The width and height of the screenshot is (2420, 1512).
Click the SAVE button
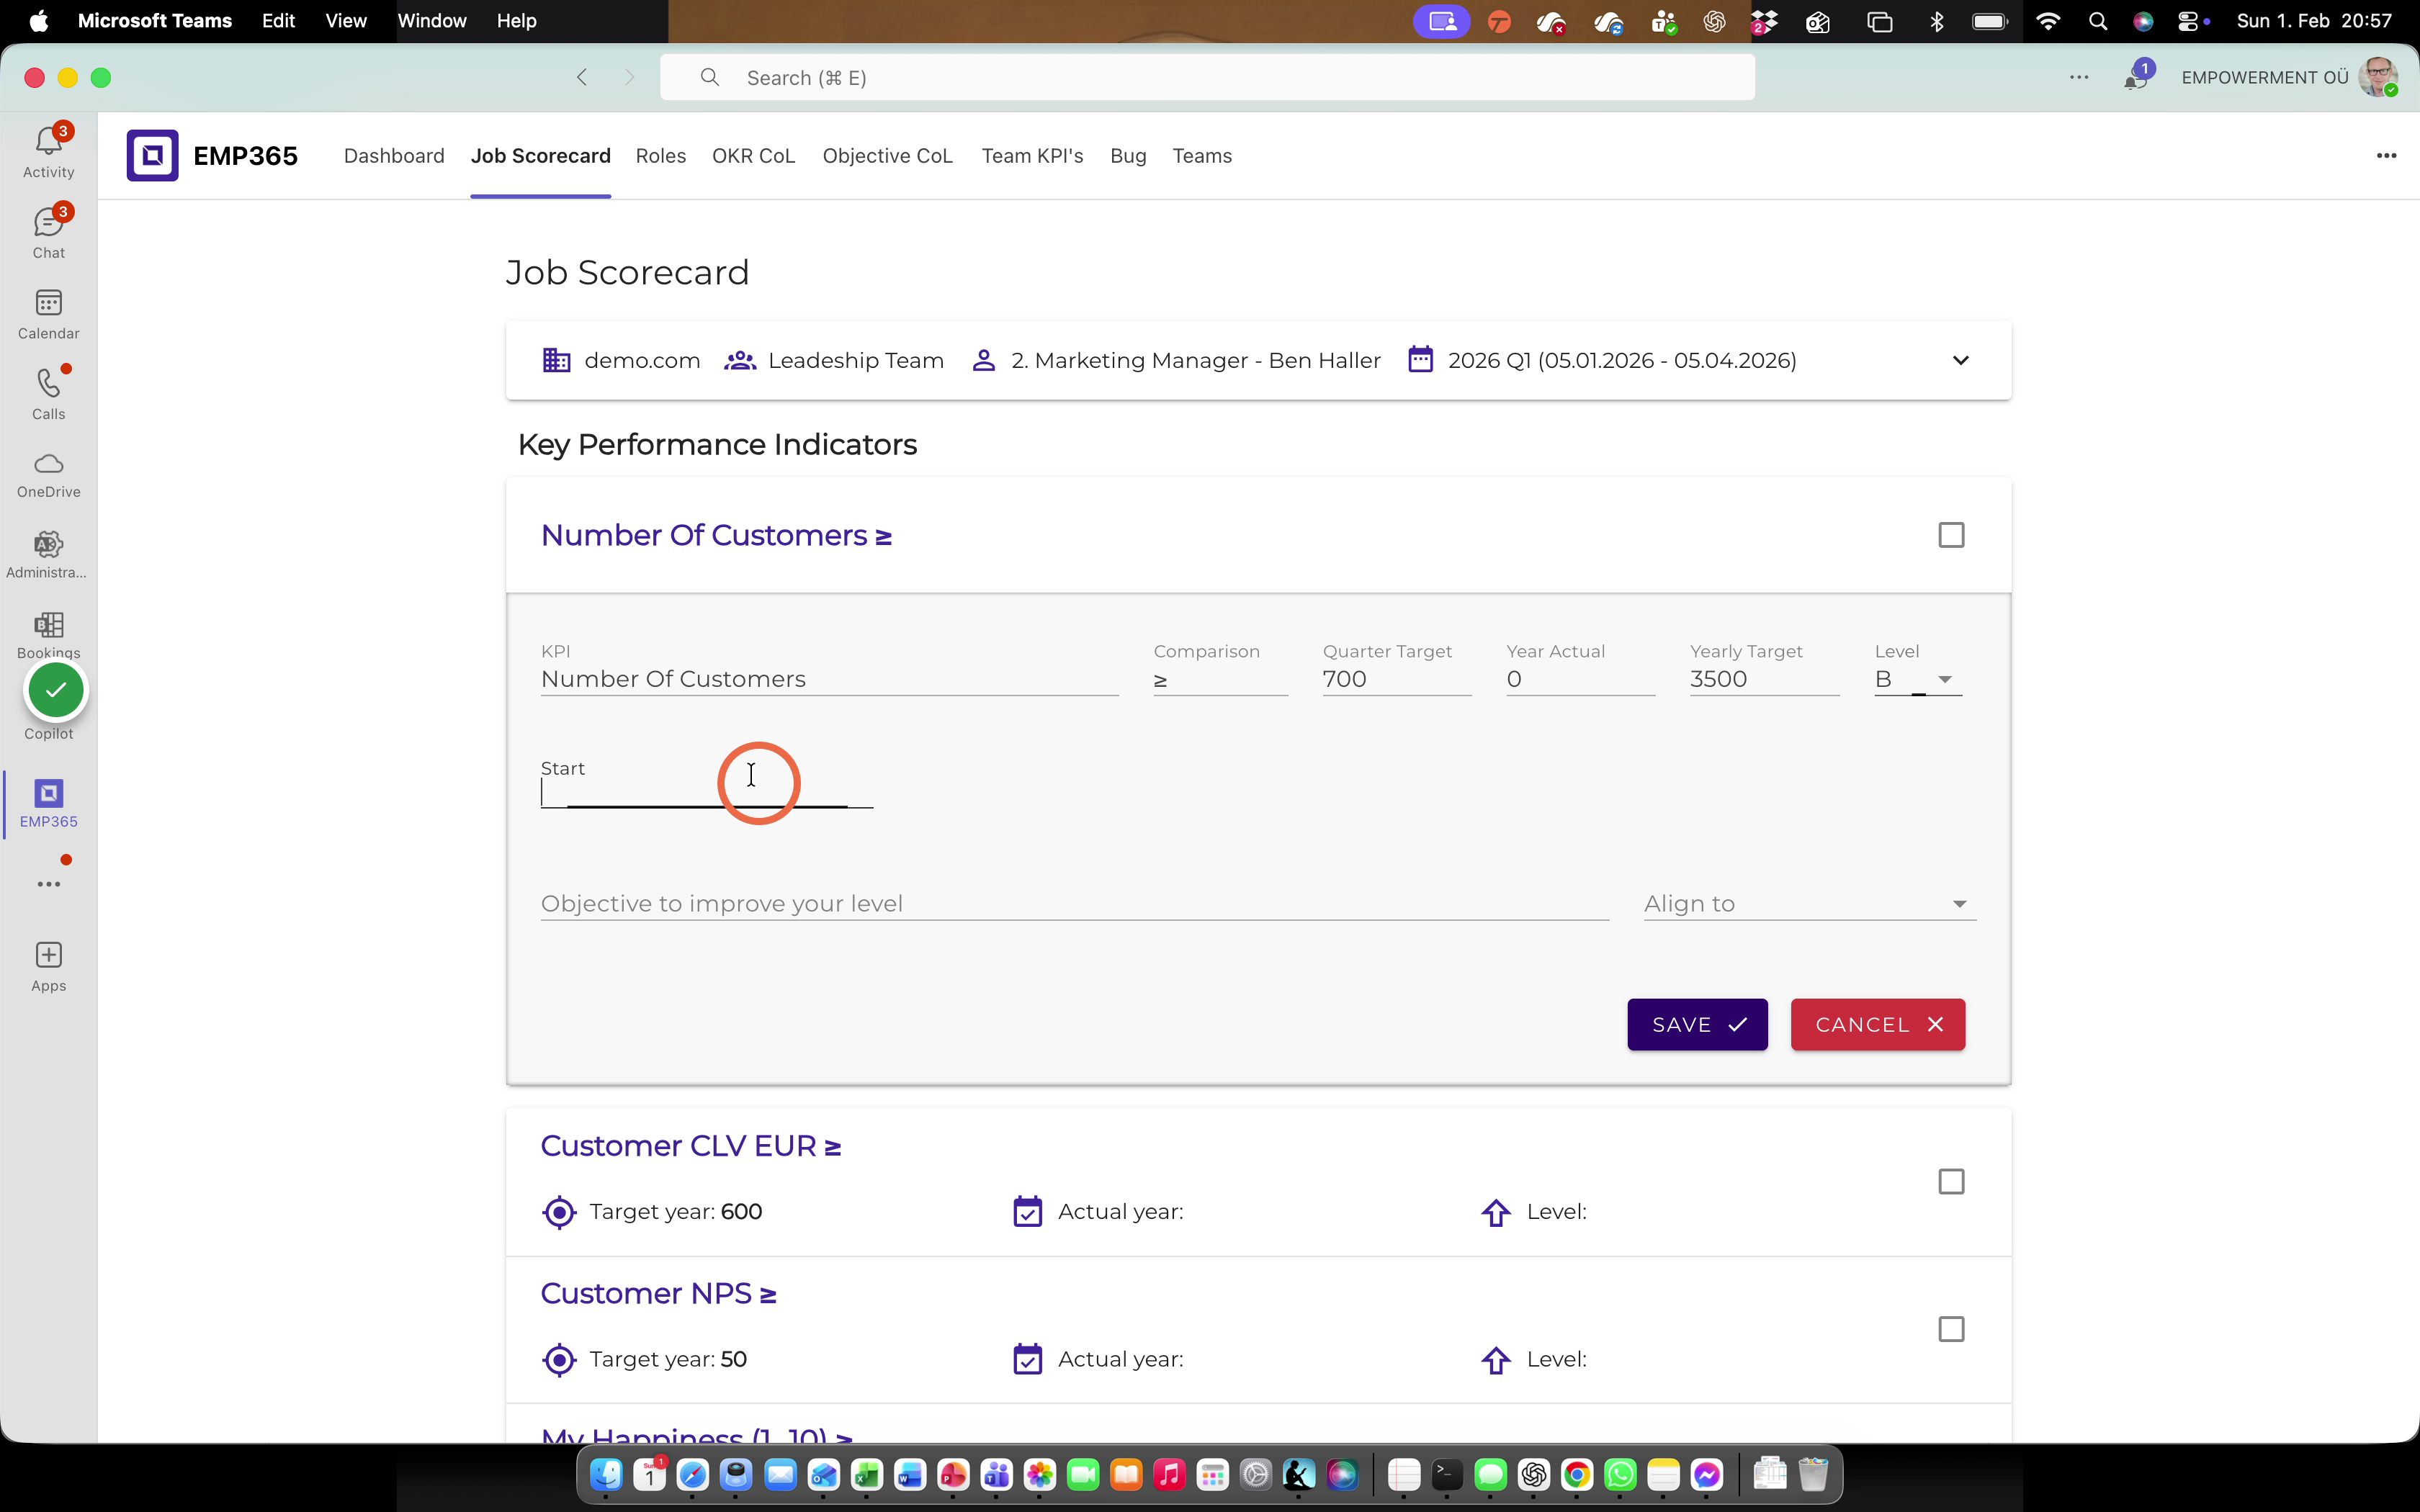tap(1697, 1024)
